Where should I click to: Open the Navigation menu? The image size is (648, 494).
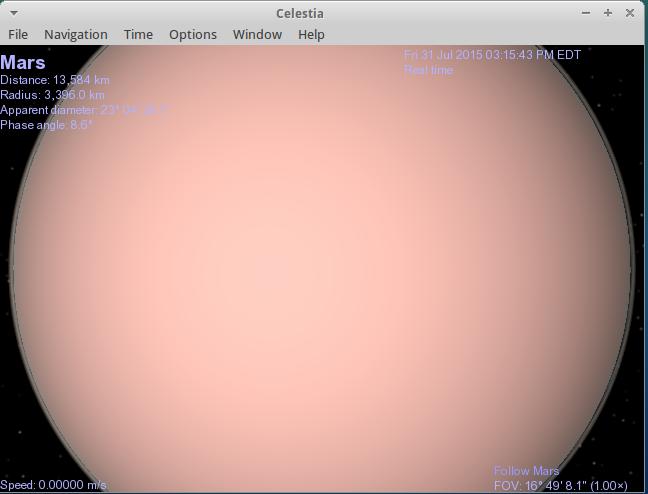(x=75, y=34)
